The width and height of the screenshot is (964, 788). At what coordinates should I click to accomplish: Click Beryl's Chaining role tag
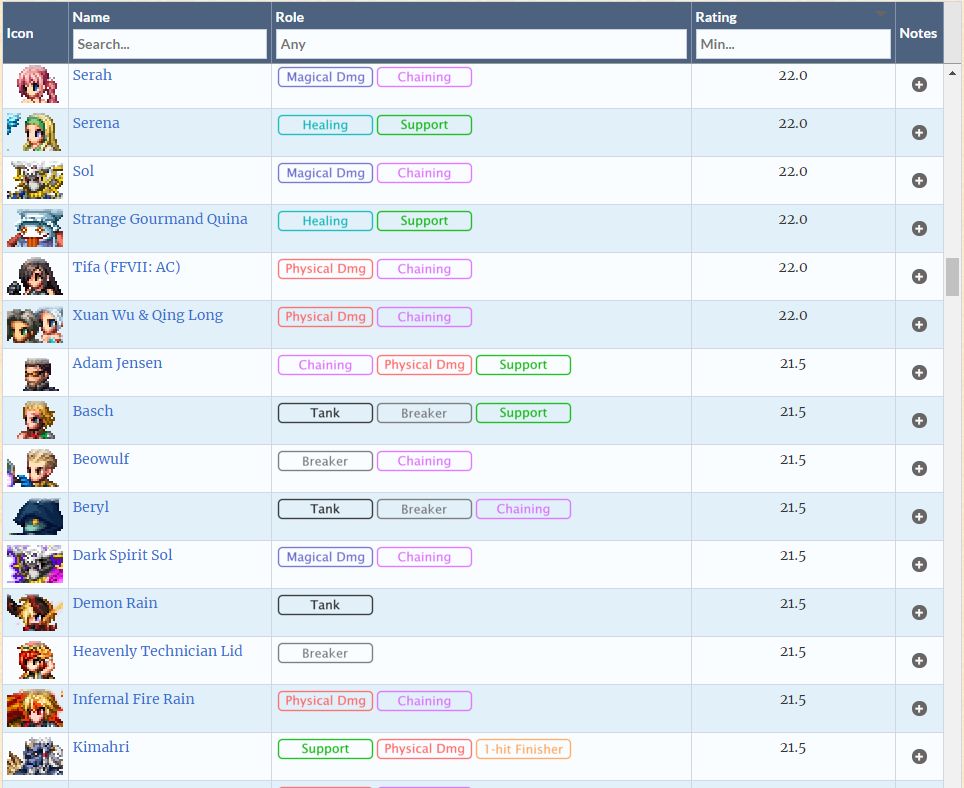coord(523,509)
